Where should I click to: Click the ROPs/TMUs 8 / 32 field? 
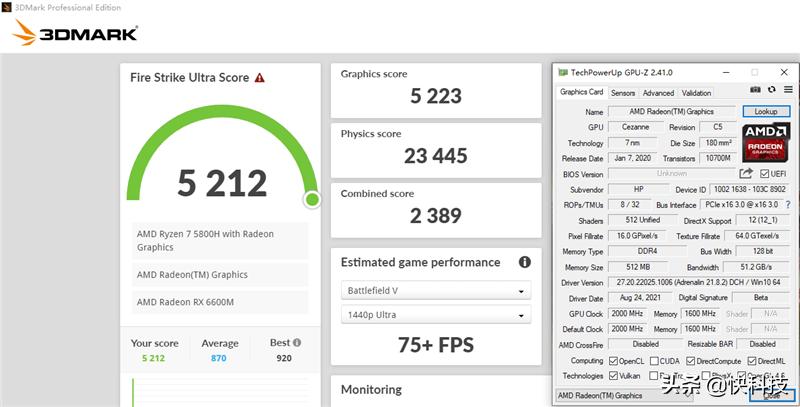[x=630, y=205]
